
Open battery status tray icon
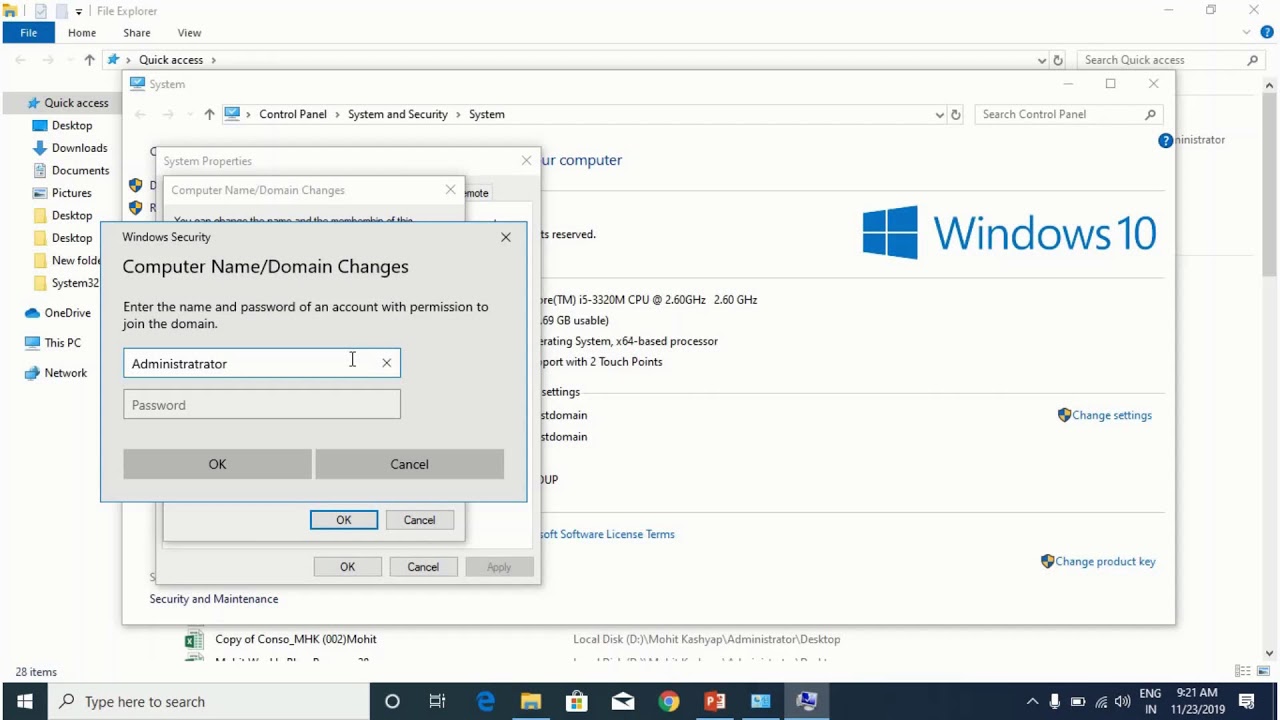point(1078,701)
